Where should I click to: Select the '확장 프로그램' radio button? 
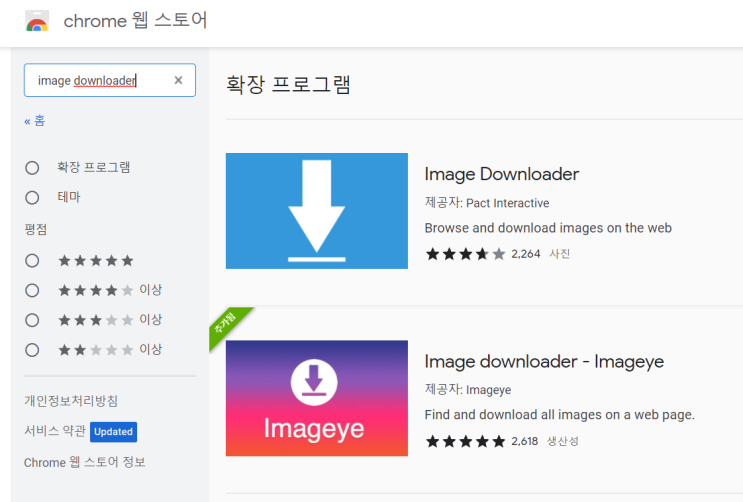coord(32,167)
